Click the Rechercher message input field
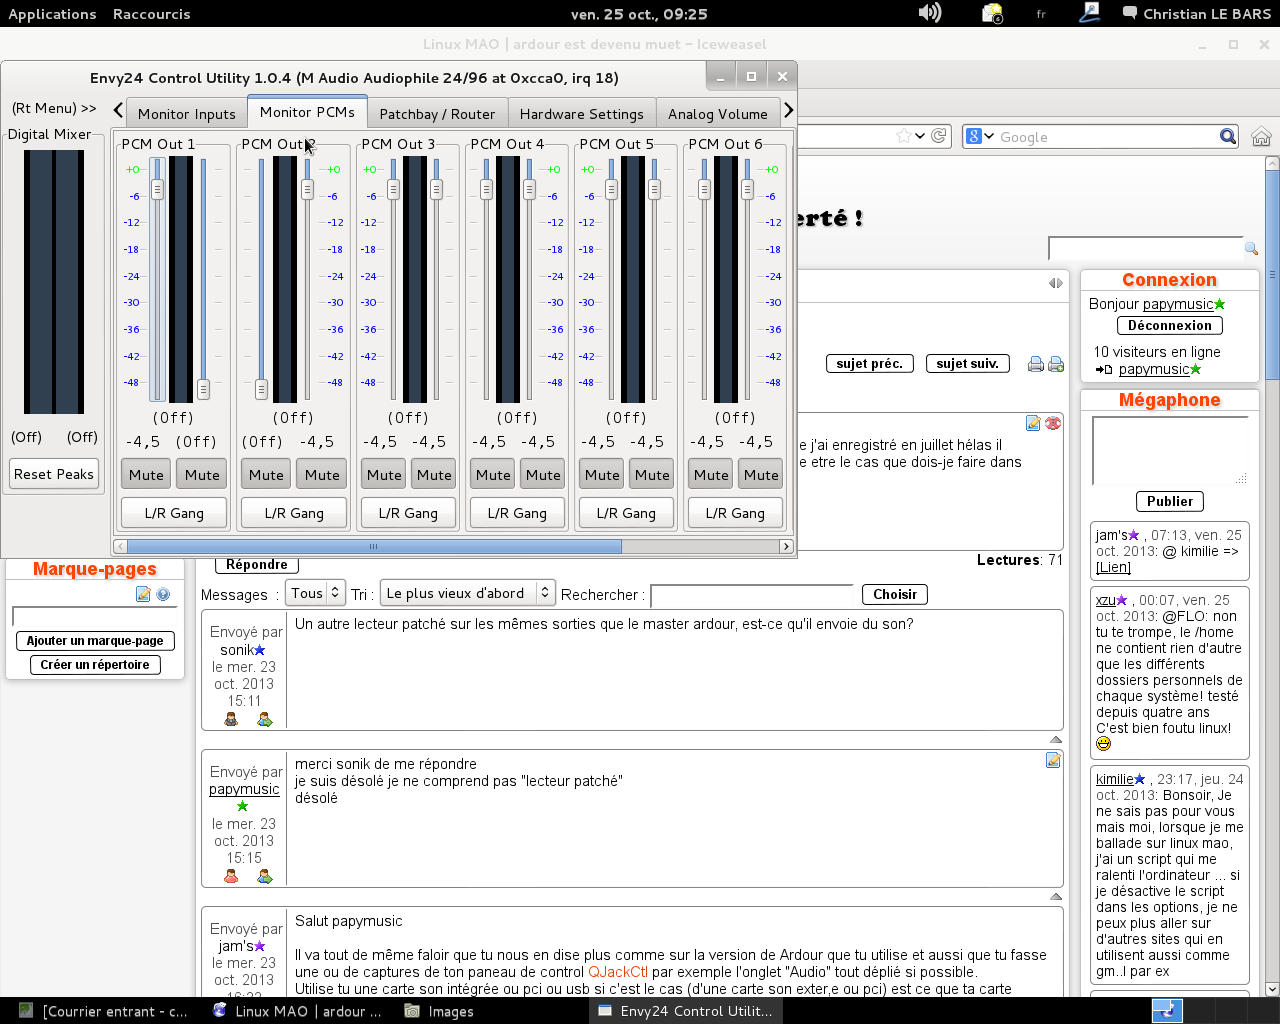 coord(751,596)
